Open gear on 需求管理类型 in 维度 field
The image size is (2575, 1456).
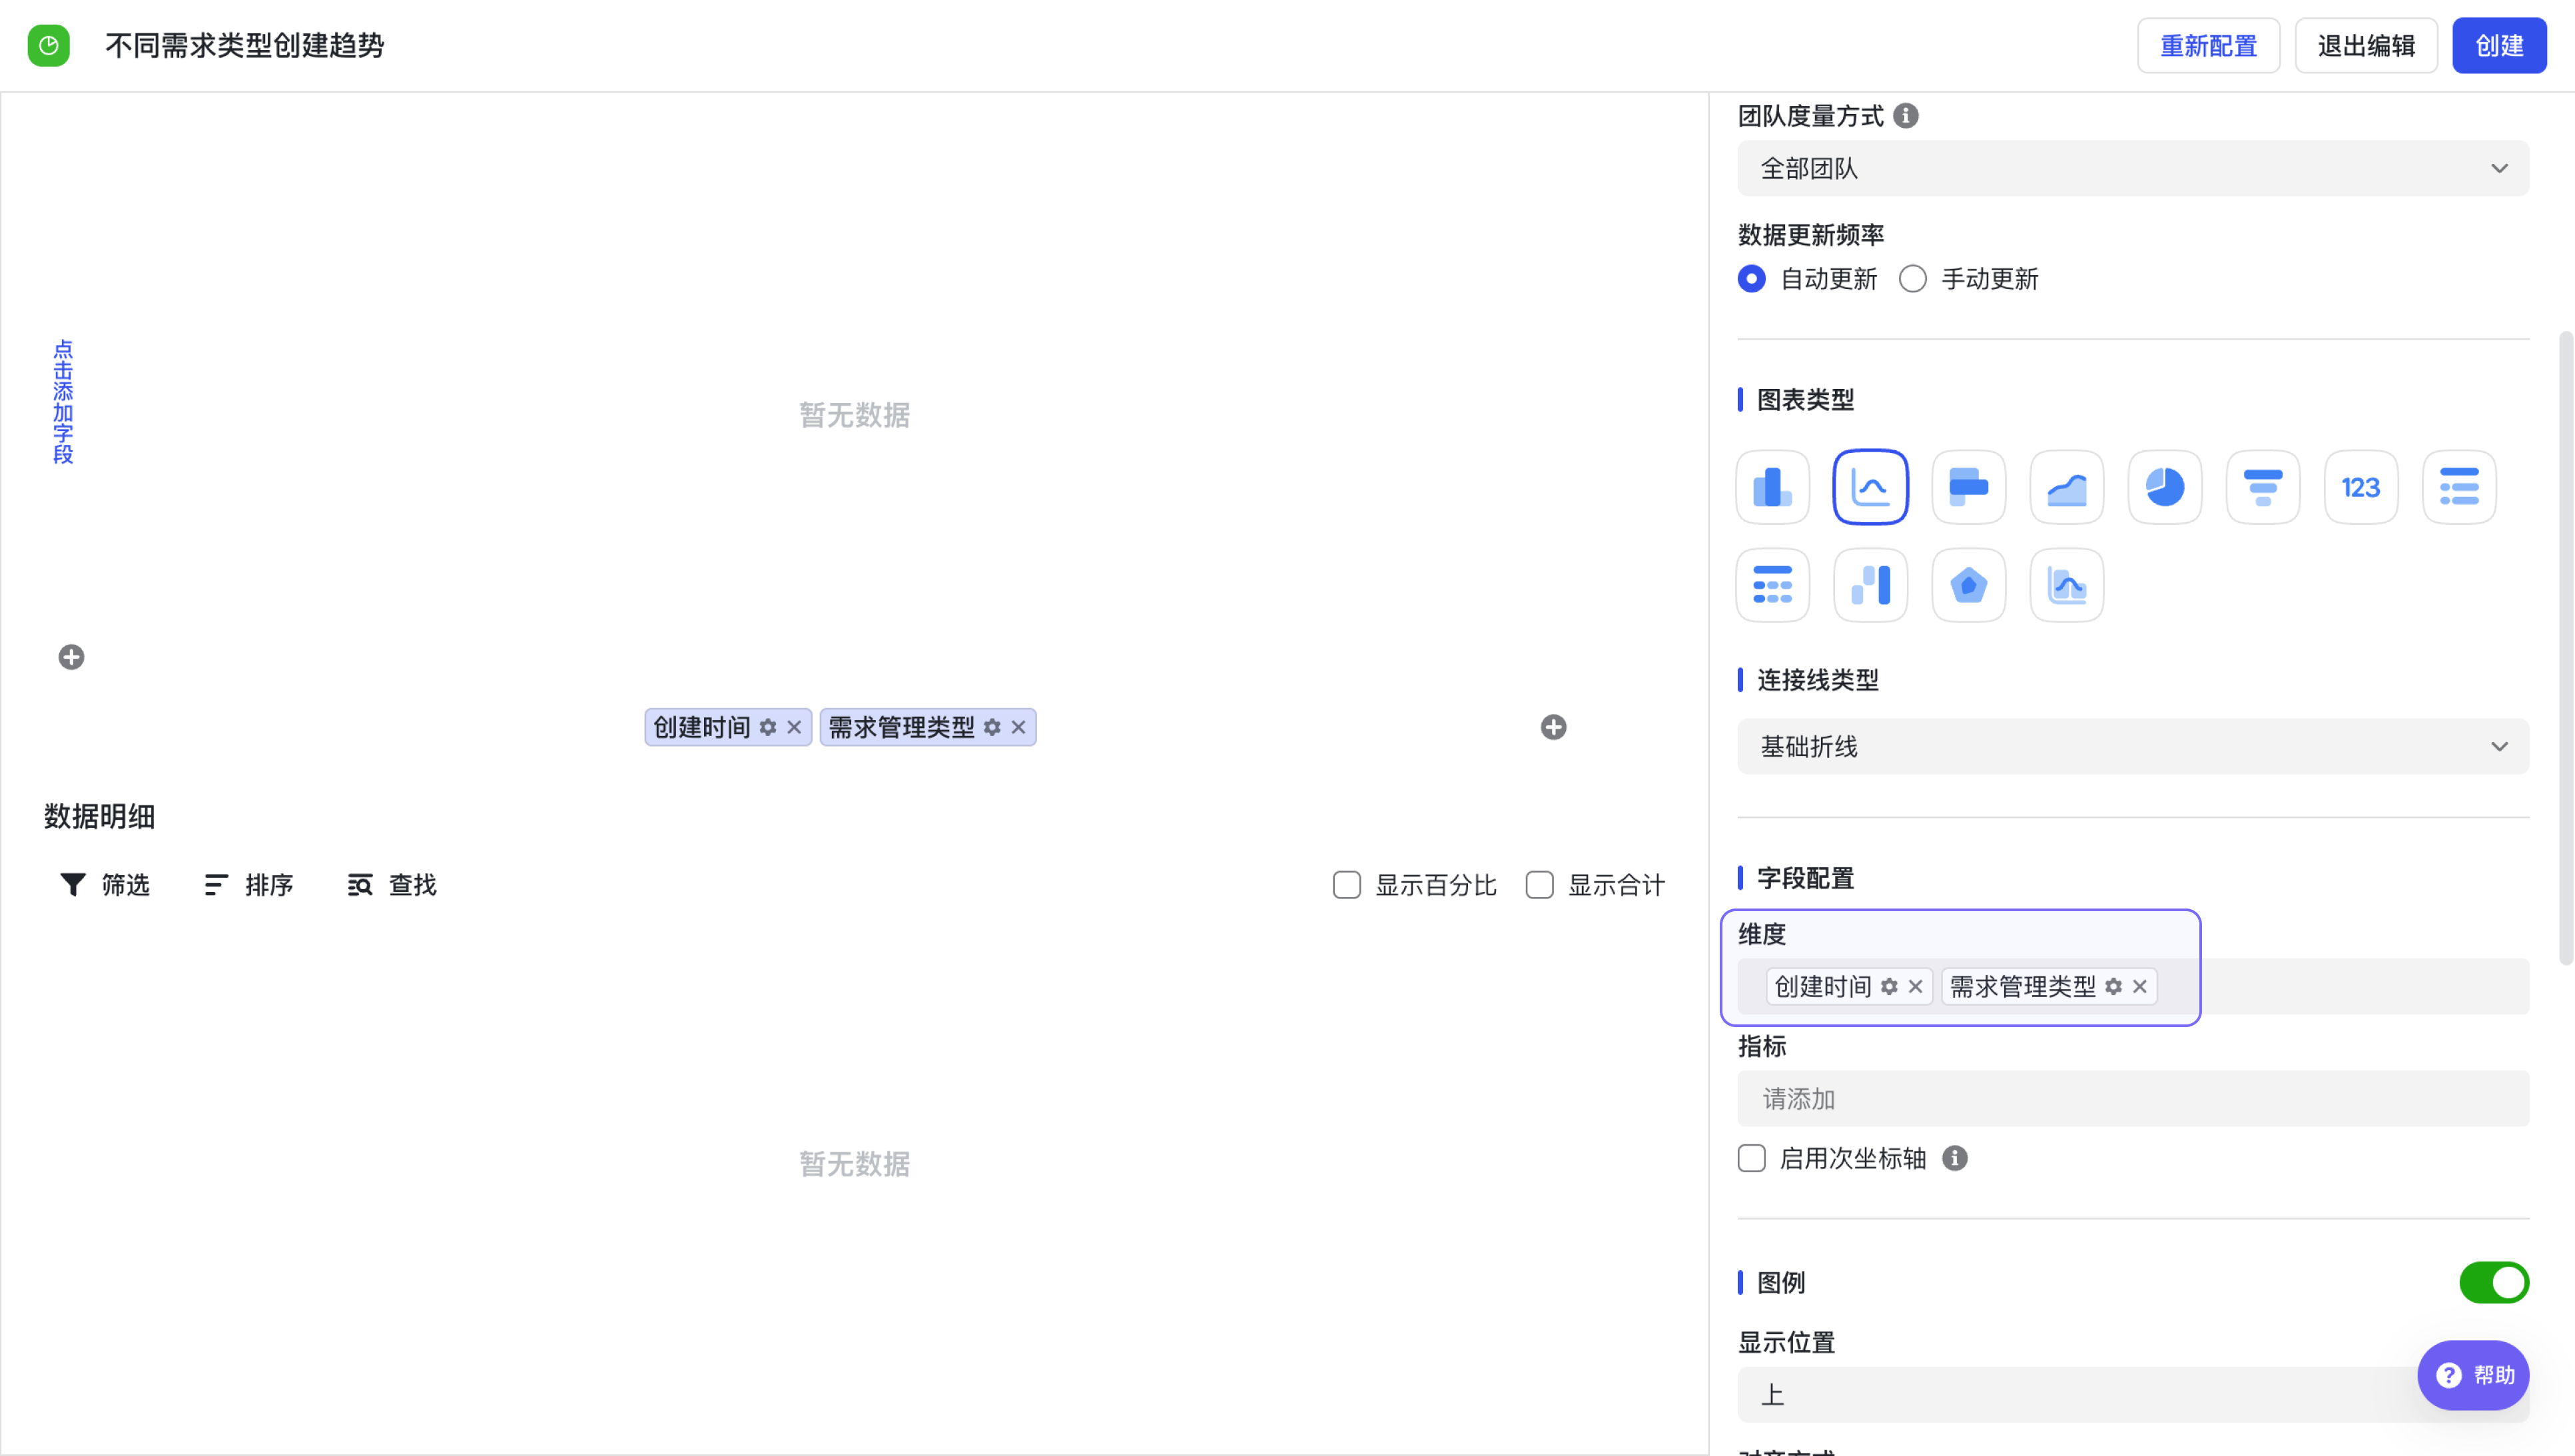(2113, 987)
